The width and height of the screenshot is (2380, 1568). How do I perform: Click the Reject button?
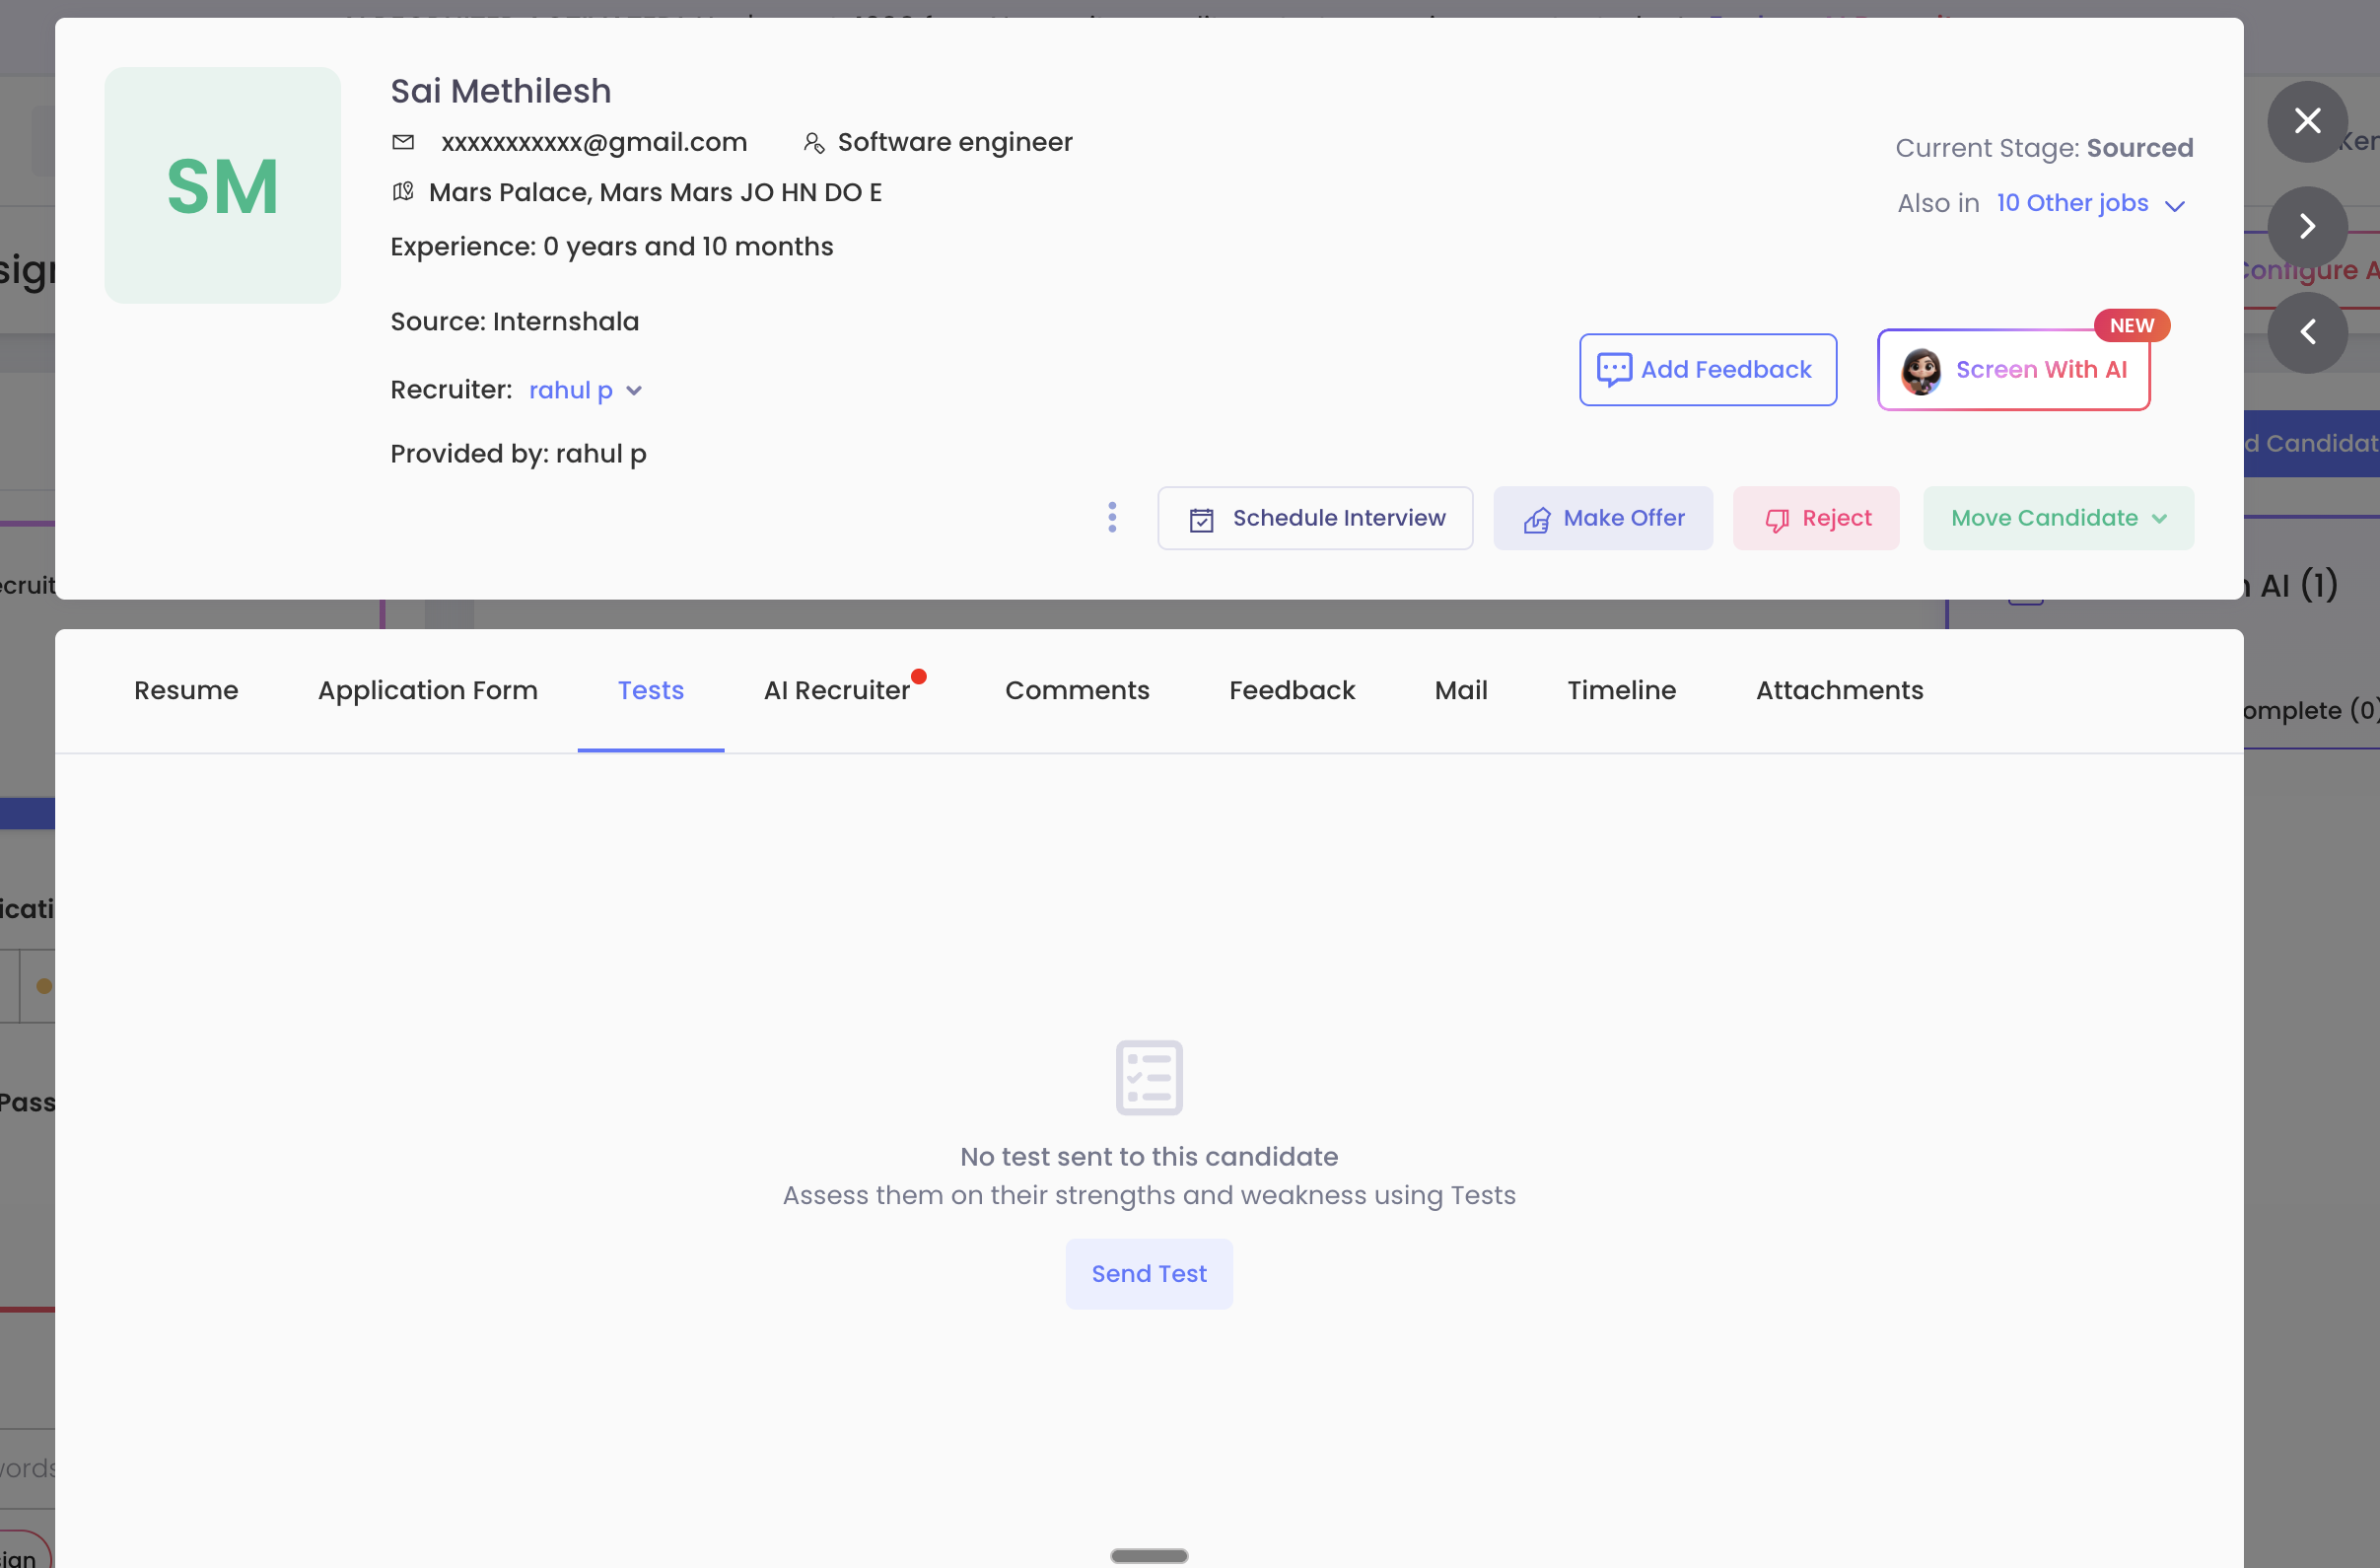[1816, 519]
